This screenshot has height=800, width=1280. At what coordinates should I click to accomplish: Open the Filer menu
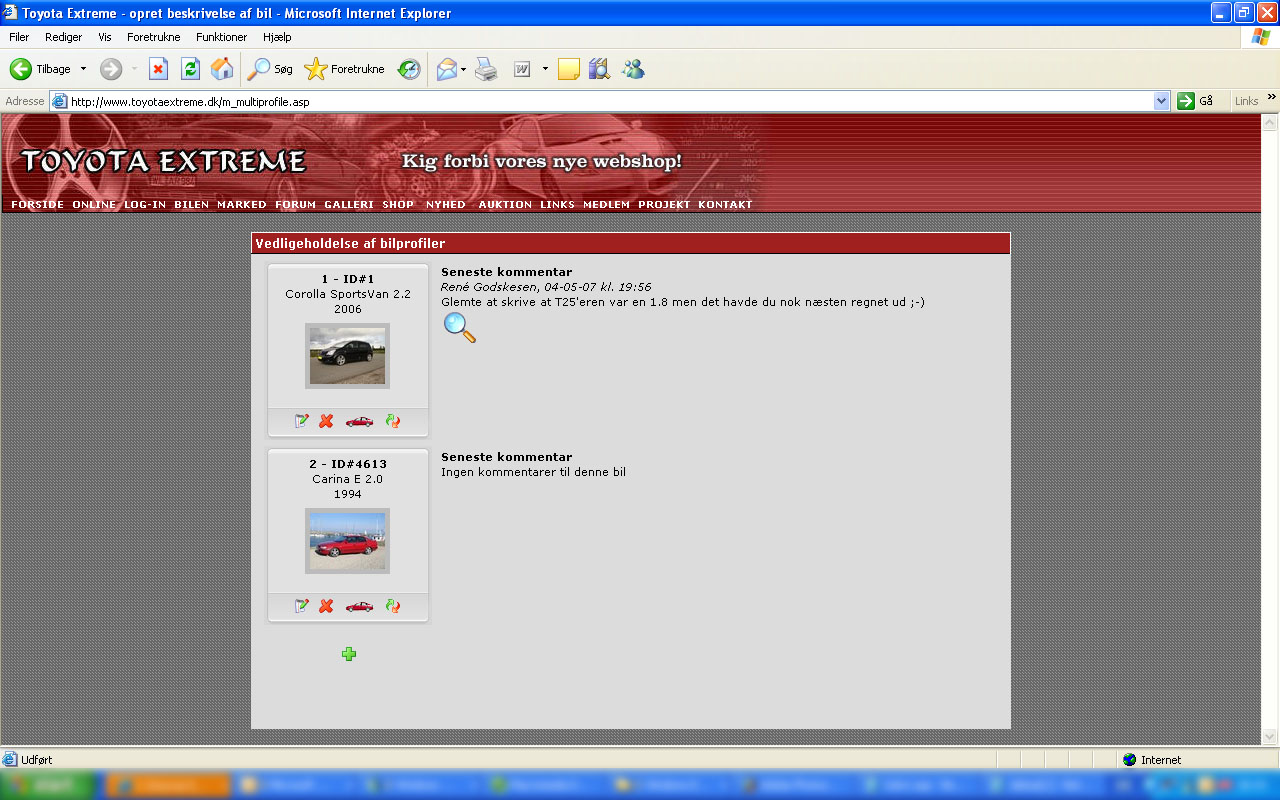tap(19, 37)
